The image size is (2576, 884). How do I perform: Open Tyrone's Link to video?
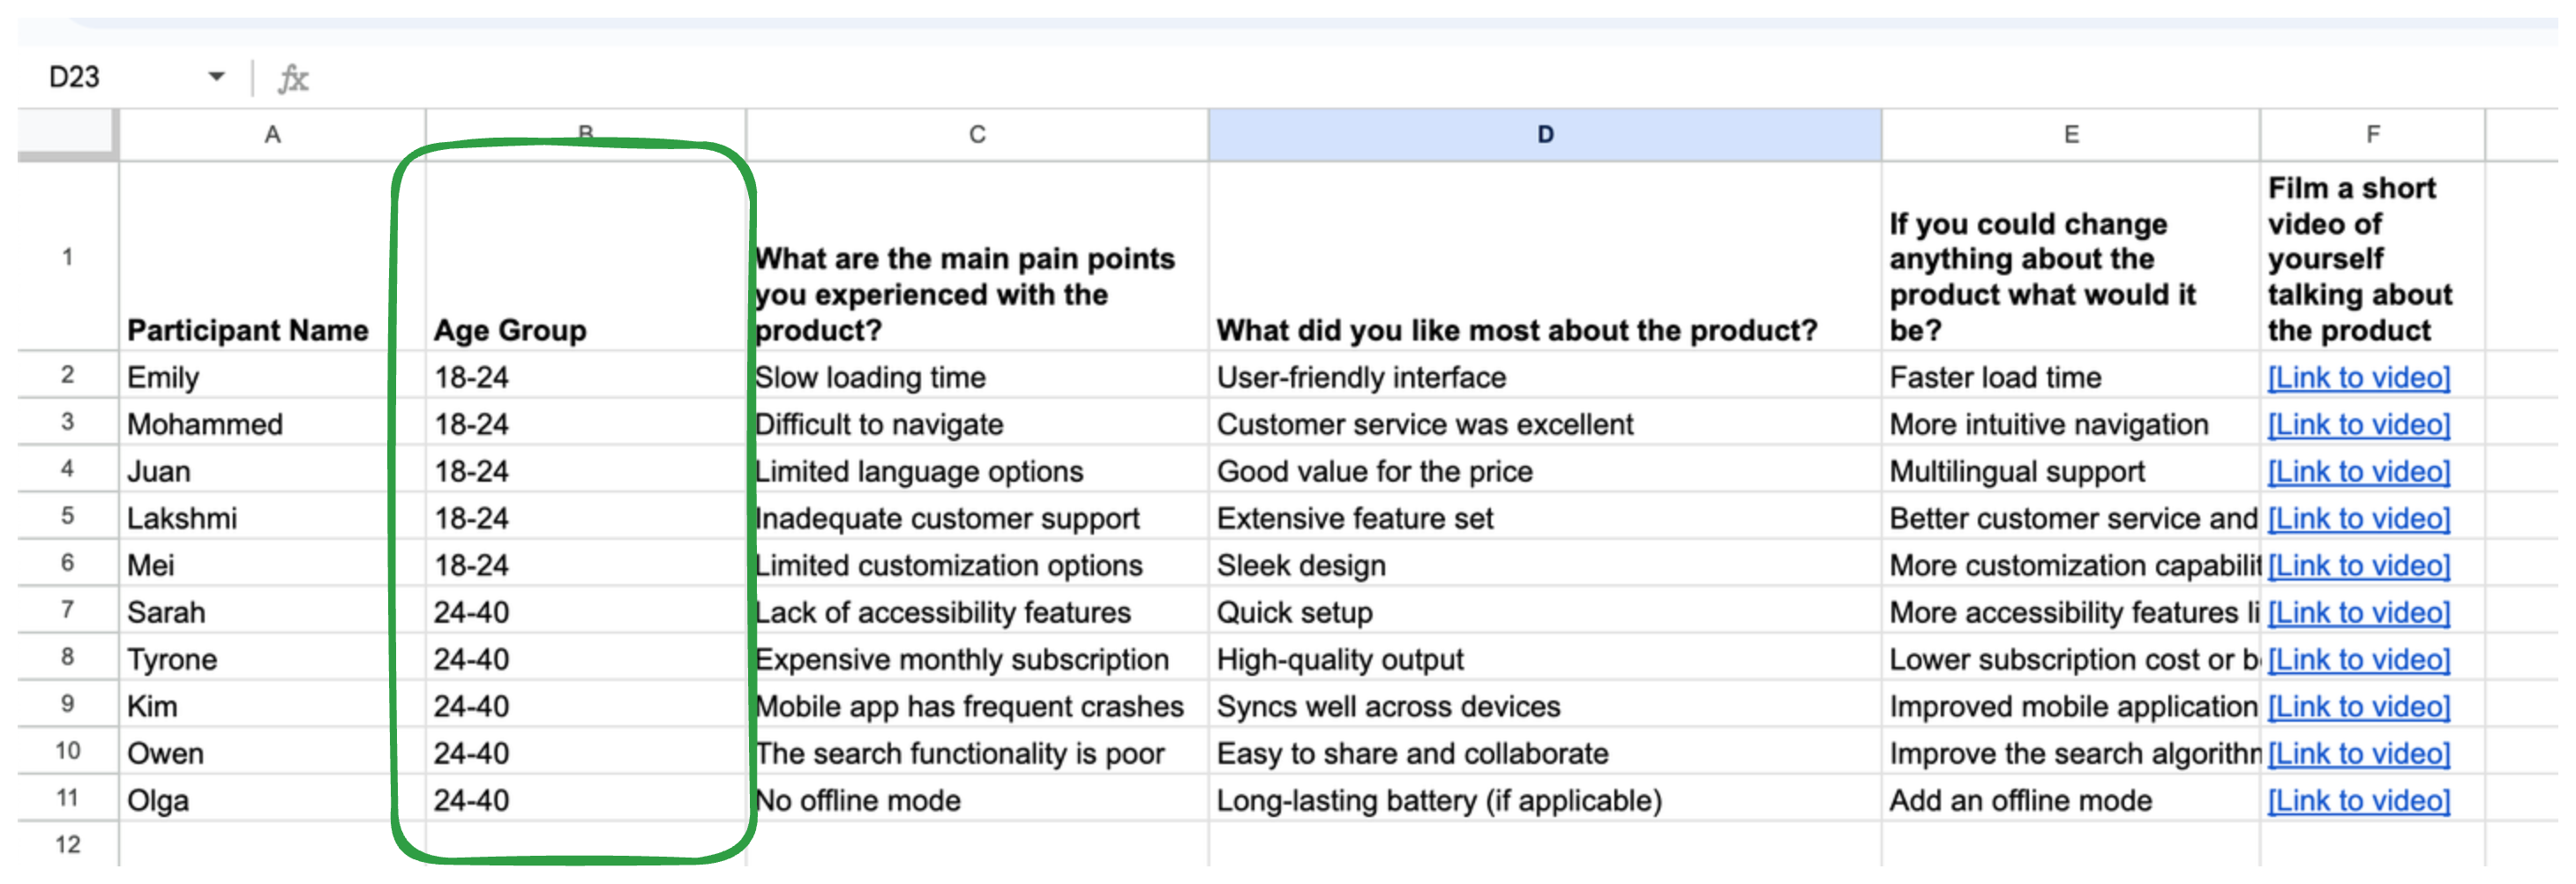pos(2358,659)
